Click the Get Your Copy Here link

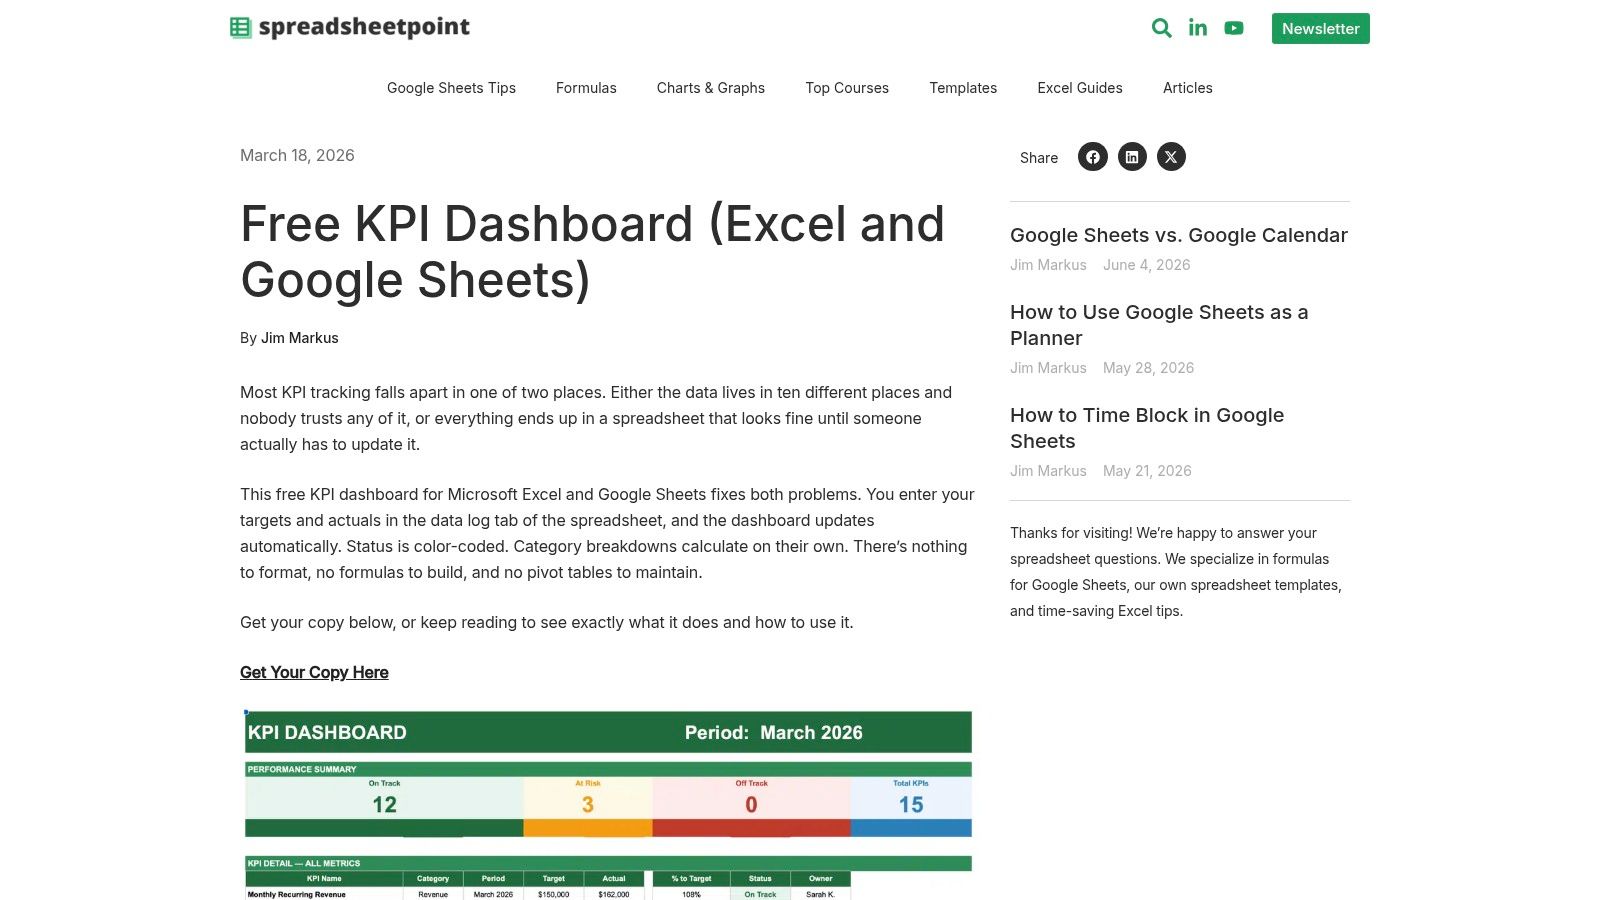pyautogui.click(x=314, y=672)
